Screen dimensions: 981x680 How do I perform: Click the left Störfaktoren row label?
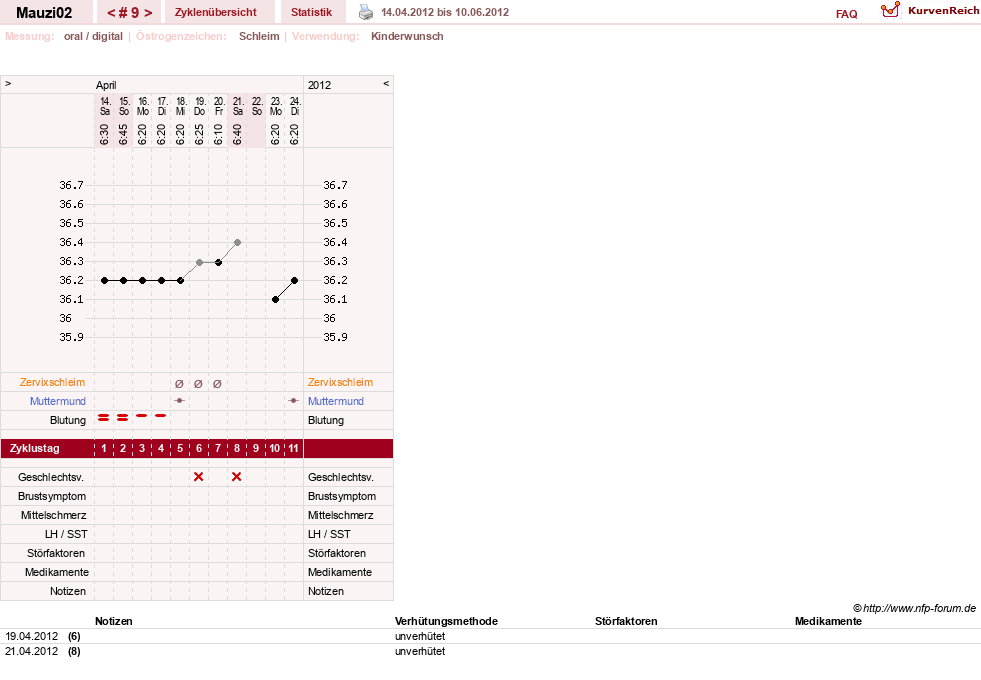pos(56,553)
